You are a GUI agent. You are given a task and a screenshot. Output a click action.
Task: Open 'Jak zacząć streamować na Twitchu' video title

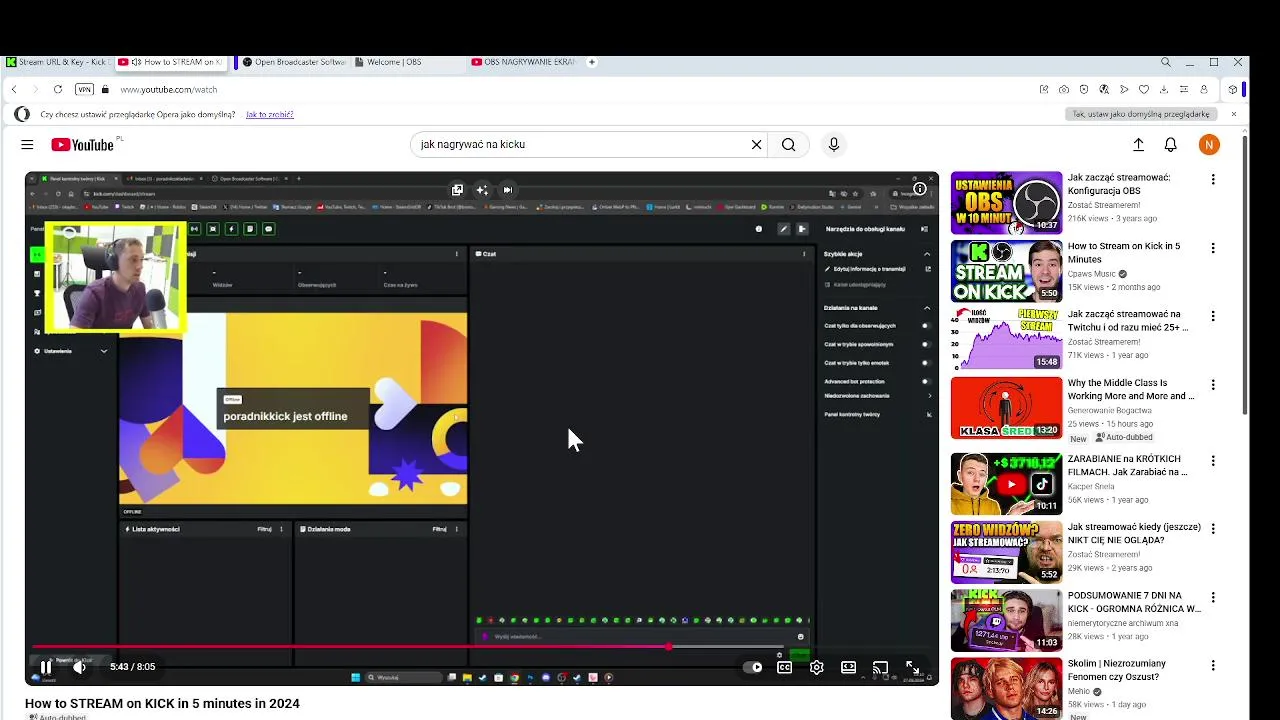(x=1128, y=321)
